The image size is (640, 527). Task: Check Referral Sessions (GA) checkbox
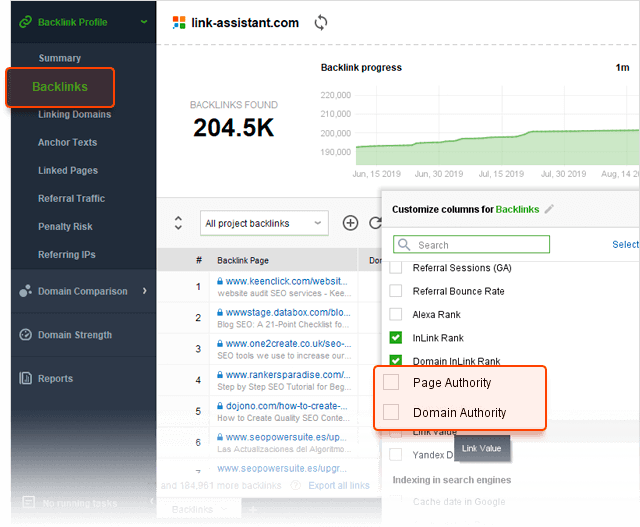[x=396, y=268]
